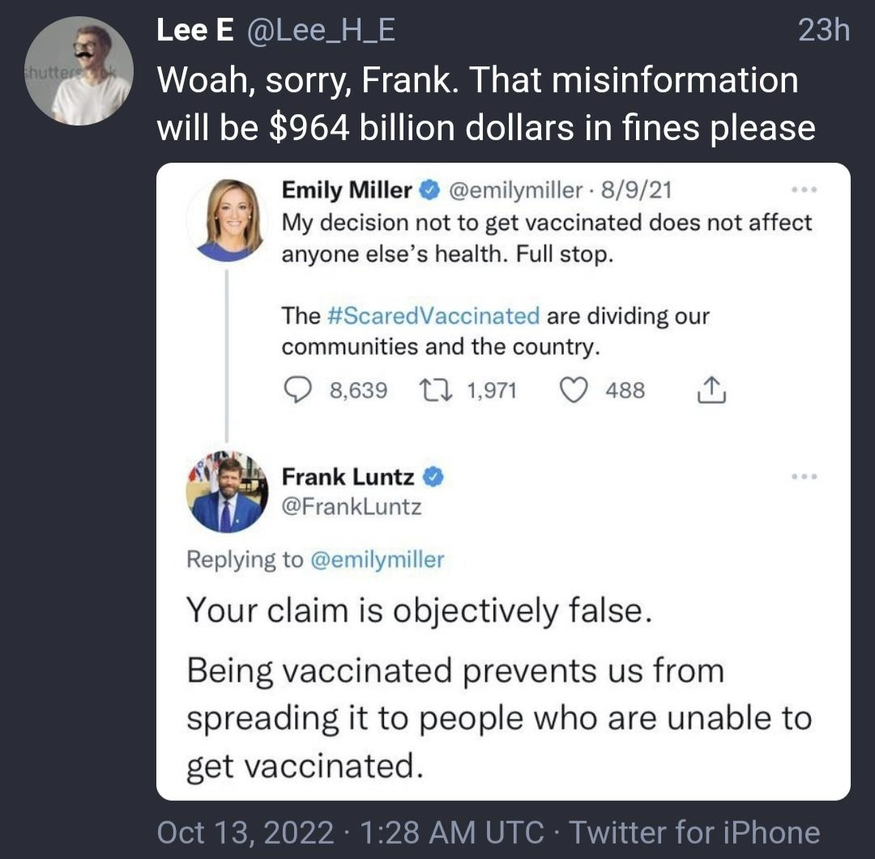The image size is (875, 859).
Task: Open Lee E's profile picture
Action: click(x=77, y=71)
